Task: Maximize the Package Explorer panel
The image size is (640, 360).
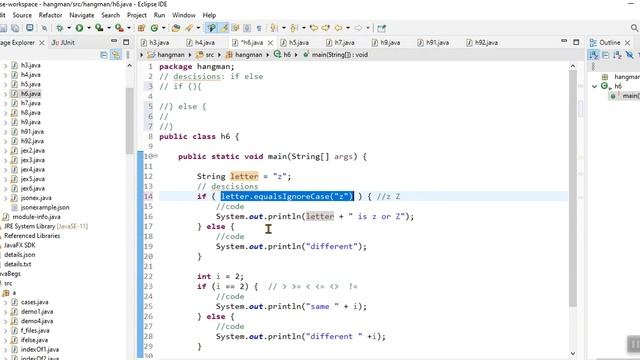Action: [x=126, y=42]
